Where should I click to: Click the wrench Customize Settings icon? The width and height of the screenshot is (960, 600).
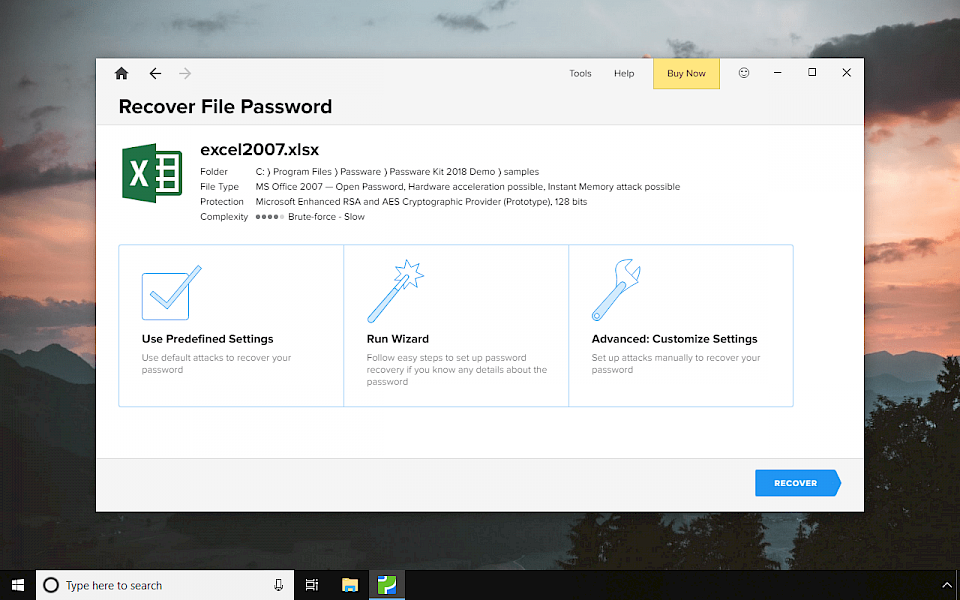point(616,290)
